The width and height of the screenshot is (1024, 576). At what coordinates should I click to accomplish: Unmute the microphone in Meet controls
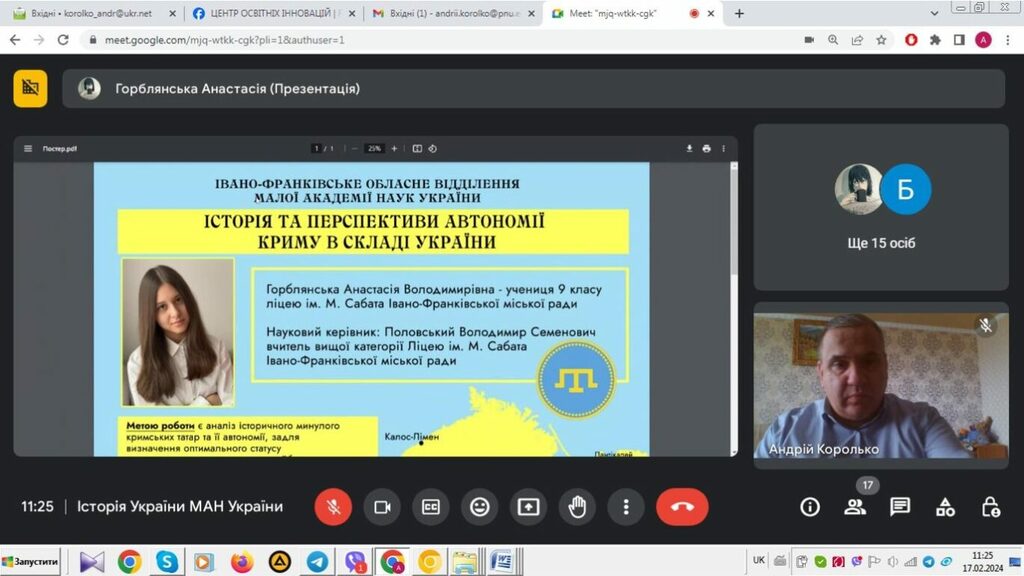(x=333, y=507)
